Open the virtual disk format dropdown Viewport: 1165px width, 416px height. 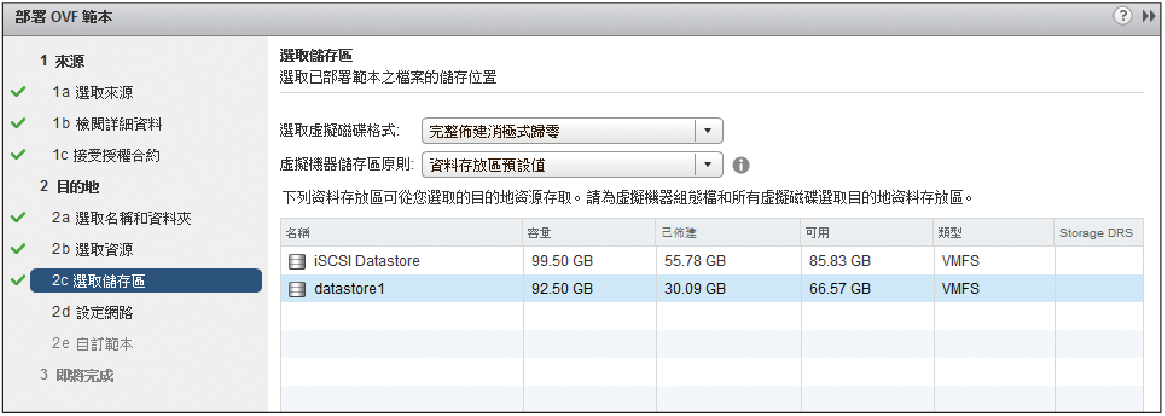[572, 131]
